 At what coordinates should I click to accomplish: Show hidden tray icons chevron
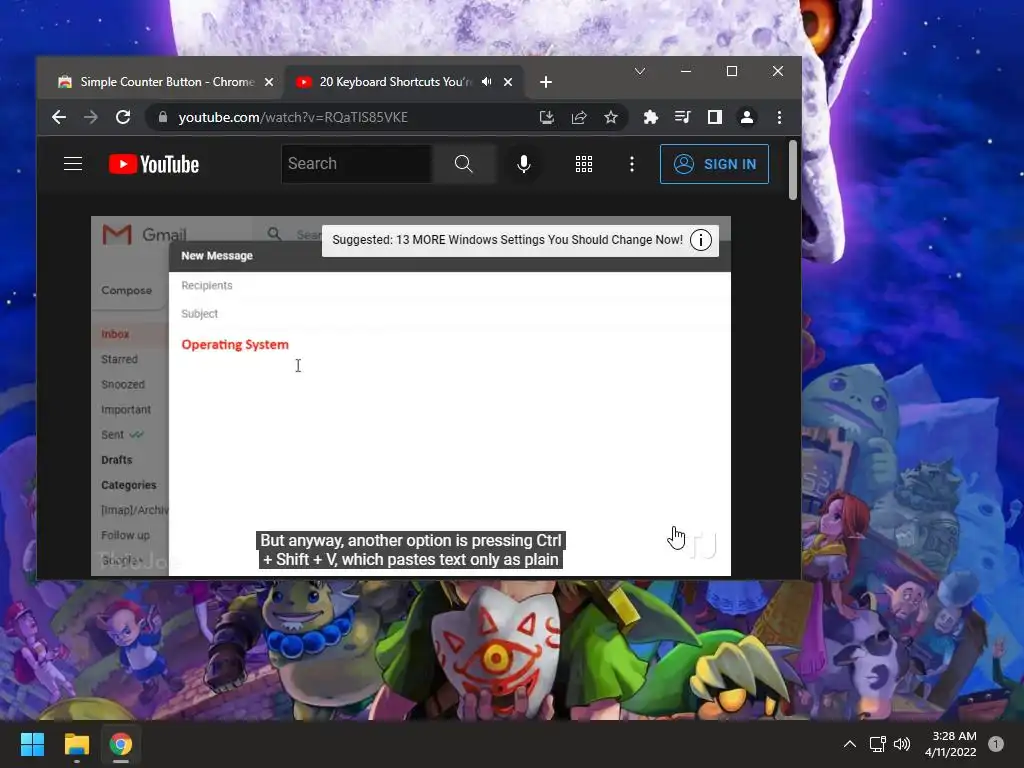(x=850, y=744)
